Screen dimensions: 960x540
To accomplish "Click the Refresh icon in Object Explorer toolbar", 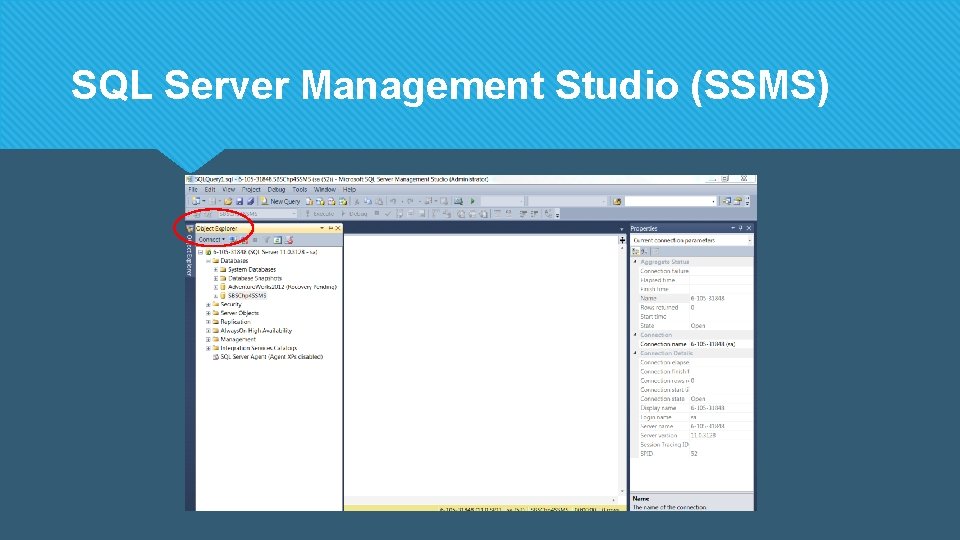I will pos(277,240).
